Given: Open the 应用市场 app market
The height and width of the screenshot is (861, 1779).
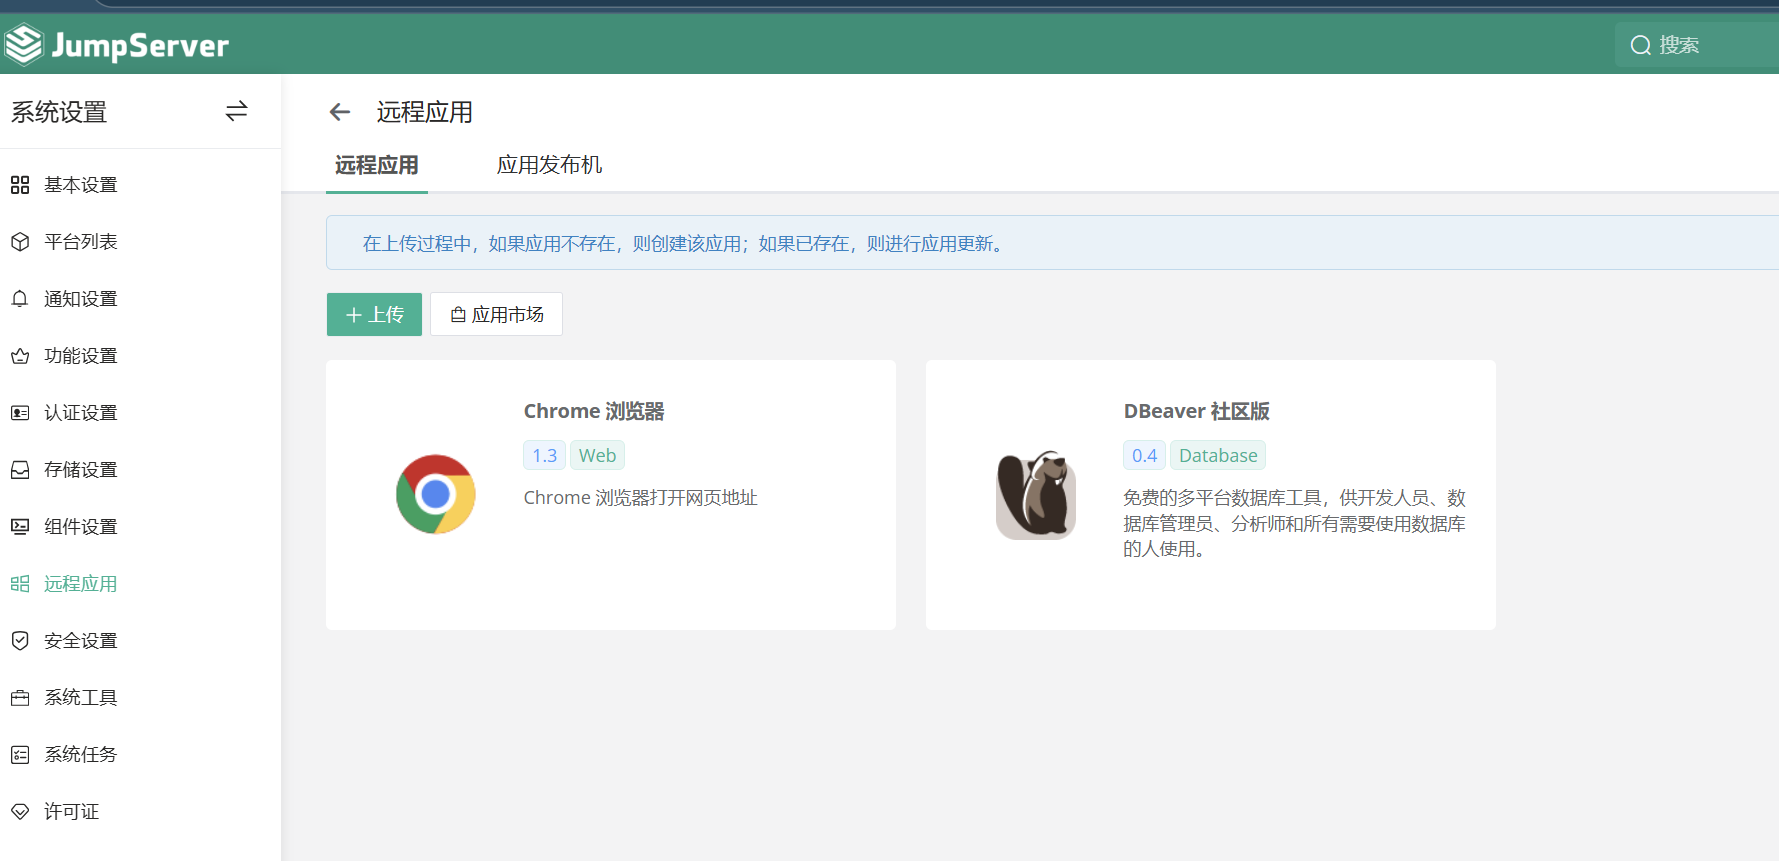Looking at the screenshot, I should point(496,315).
